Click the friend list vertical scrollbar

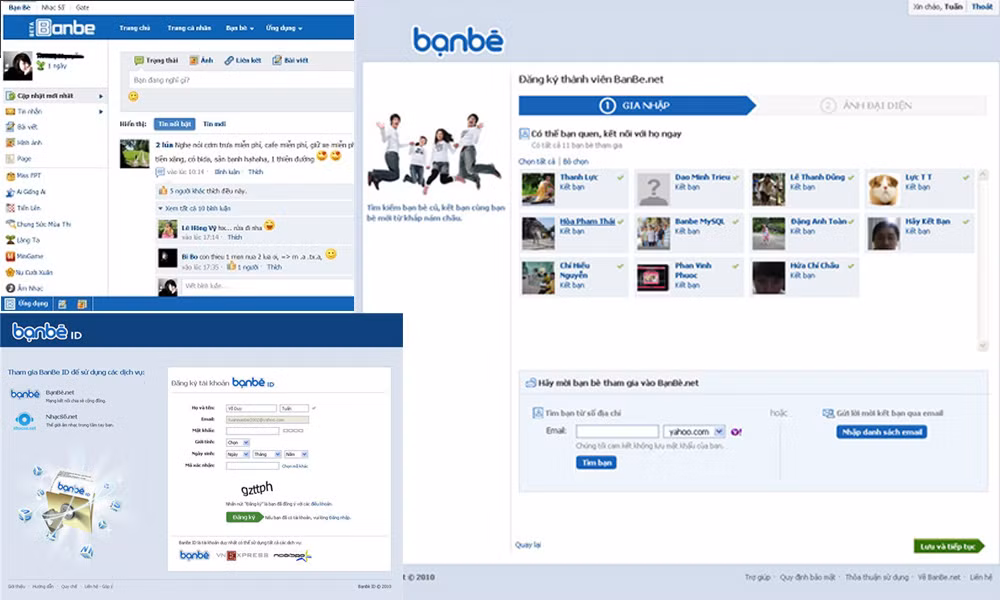point(981,250)
